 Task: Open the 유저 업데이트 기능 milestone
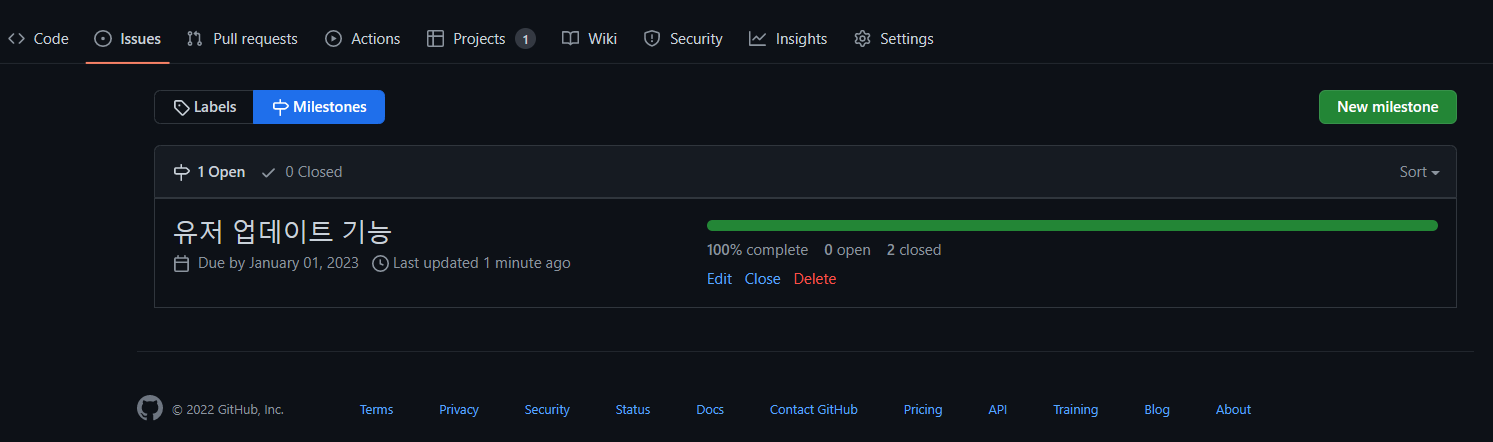tap(283, 231)
